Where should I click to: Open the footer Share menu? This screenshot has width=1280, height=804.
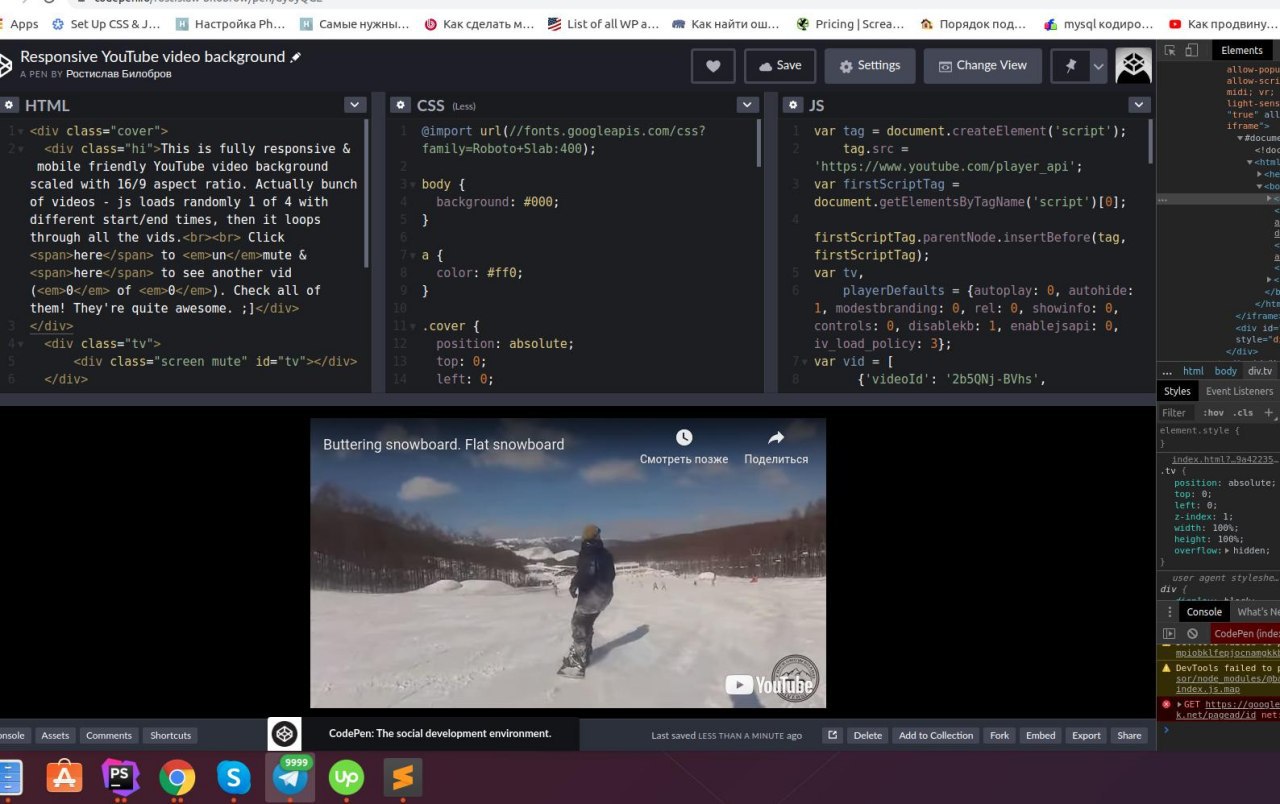click(x=1129, y=735)
